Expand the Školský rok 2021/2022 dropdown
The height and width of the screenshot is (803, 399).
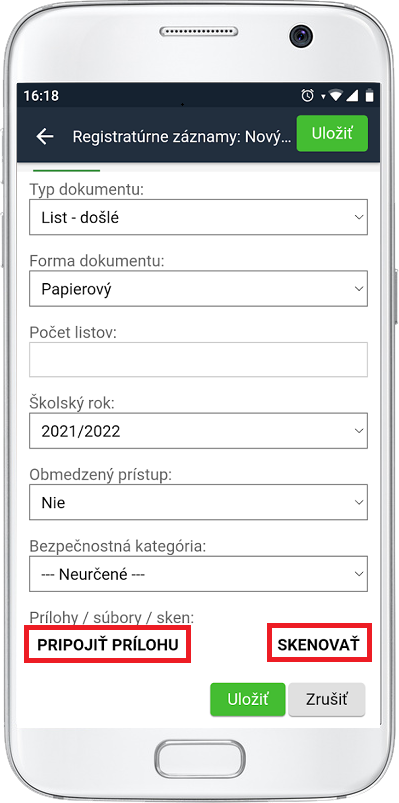pyautogui.click(x=198, y=431)
